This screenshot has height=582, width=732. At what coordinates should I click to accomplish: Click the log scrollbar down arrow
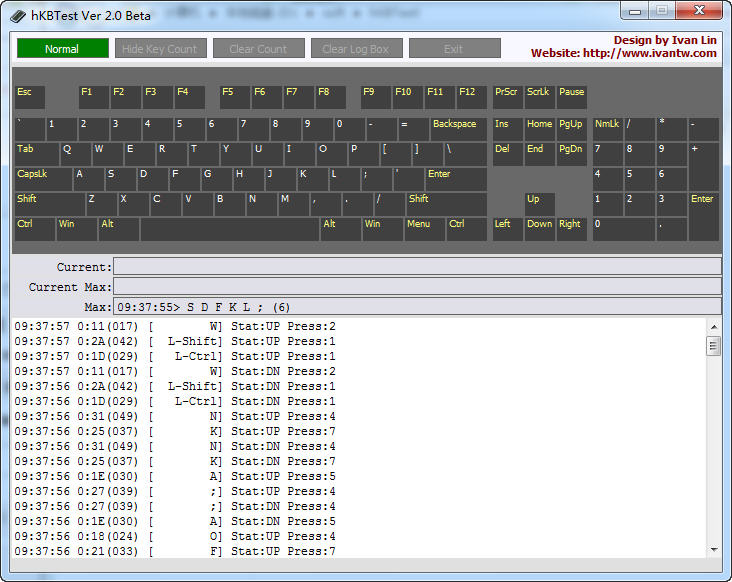pos(714,549)
